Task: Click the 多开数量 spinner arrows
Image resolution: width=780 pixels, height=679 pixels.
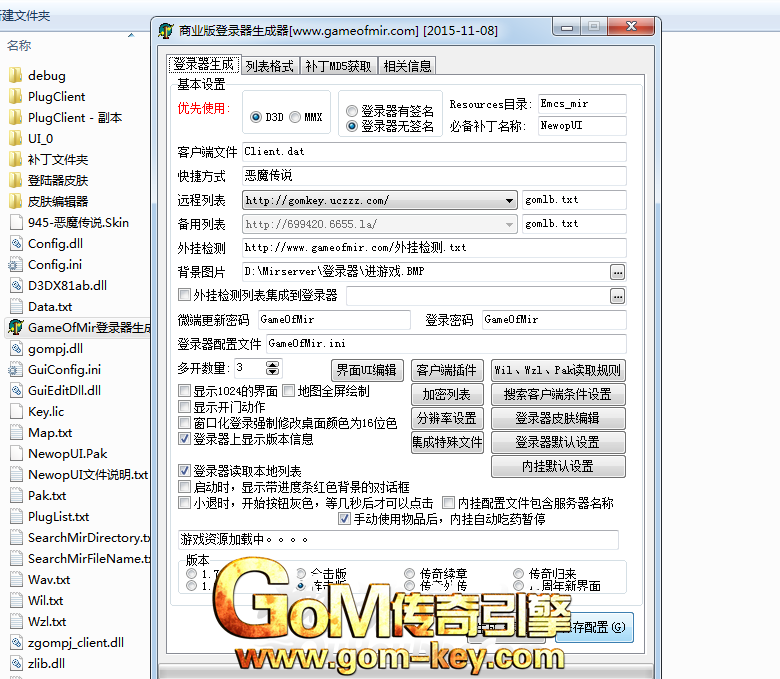Action: click(273, 368)
